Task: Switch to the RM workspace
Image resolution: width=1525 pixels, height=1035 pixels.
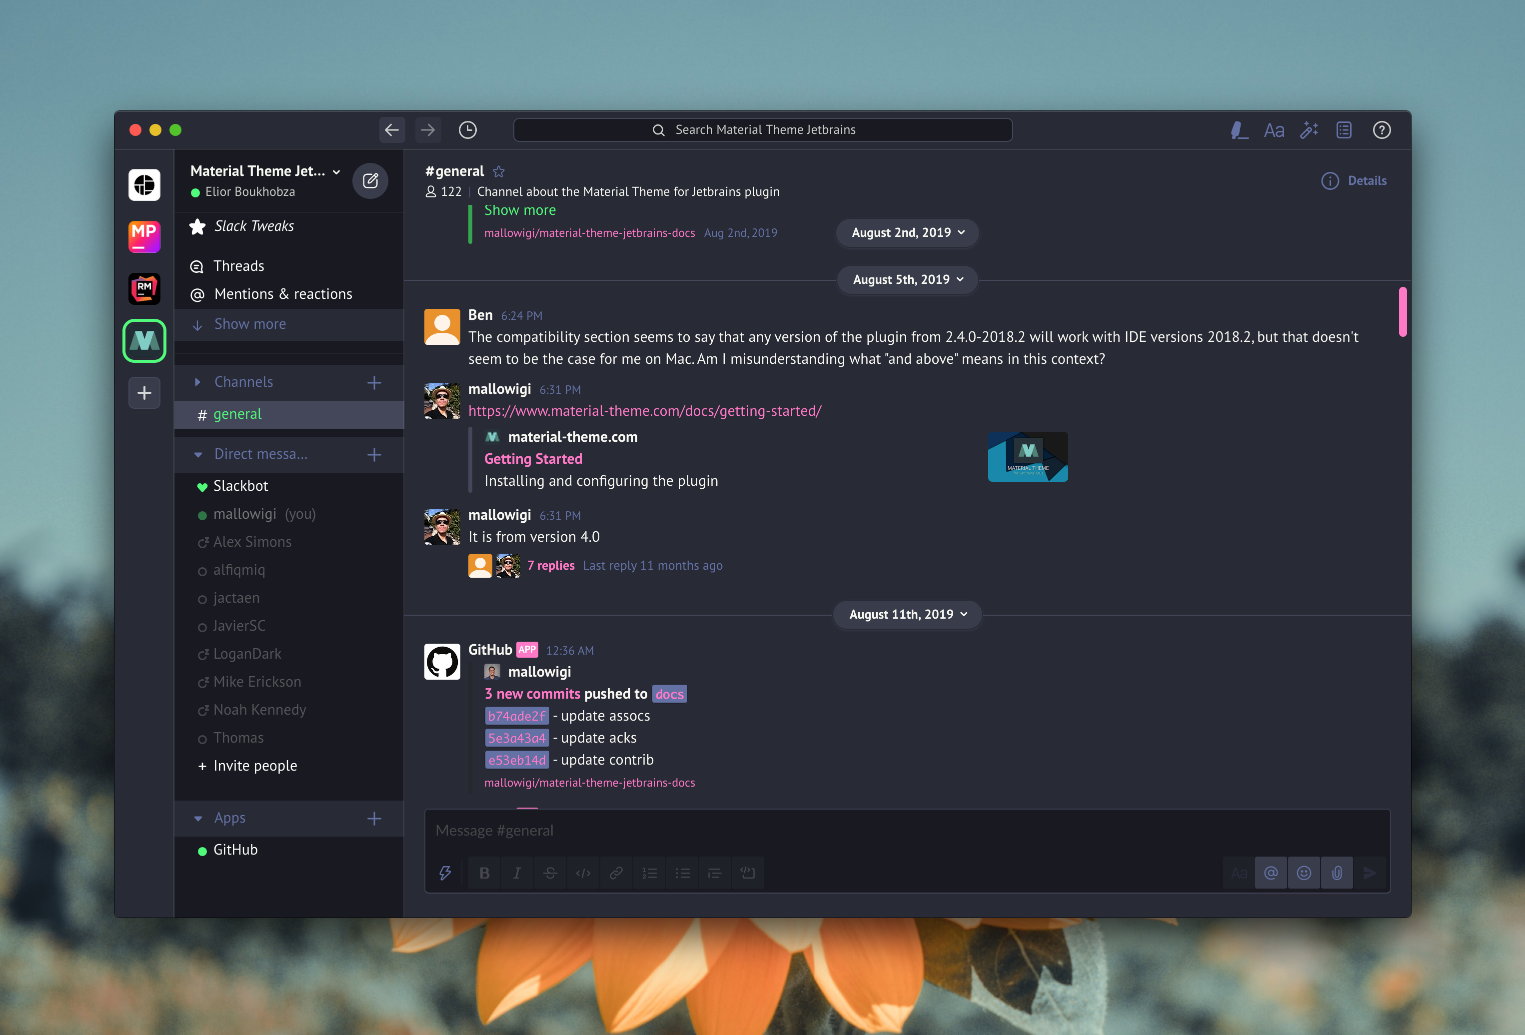Action: tap(144, 289)
